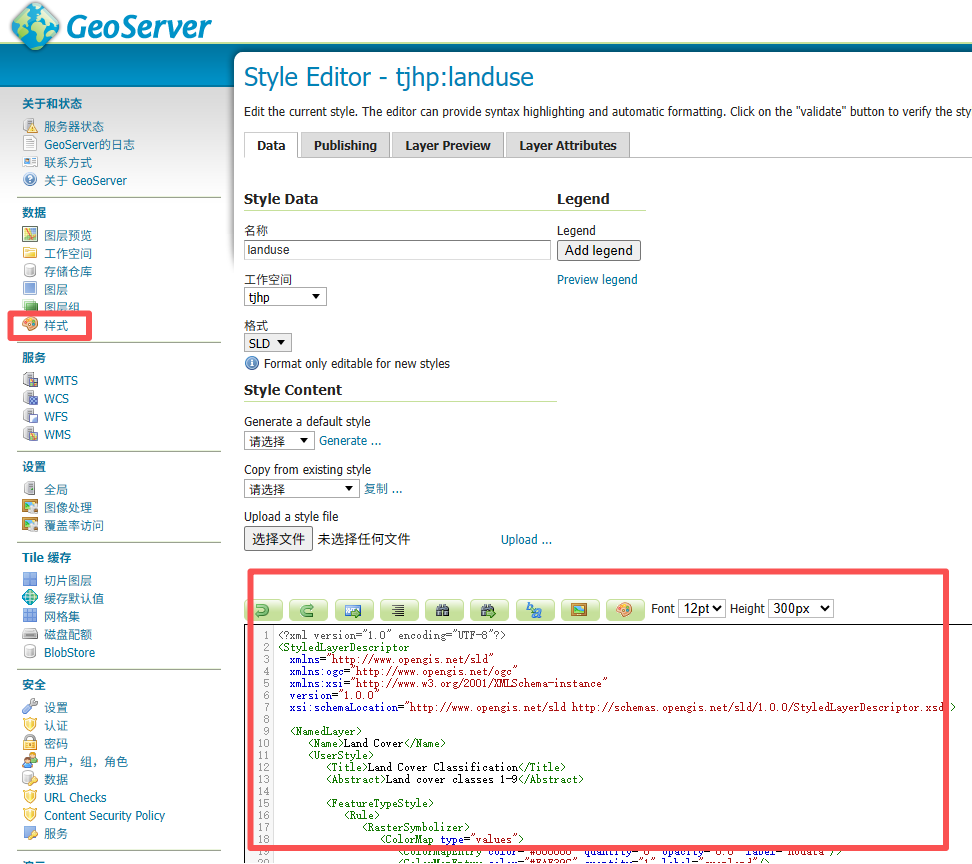Open the URL Checks link
972x864 pixels.
tap(75, 797)
